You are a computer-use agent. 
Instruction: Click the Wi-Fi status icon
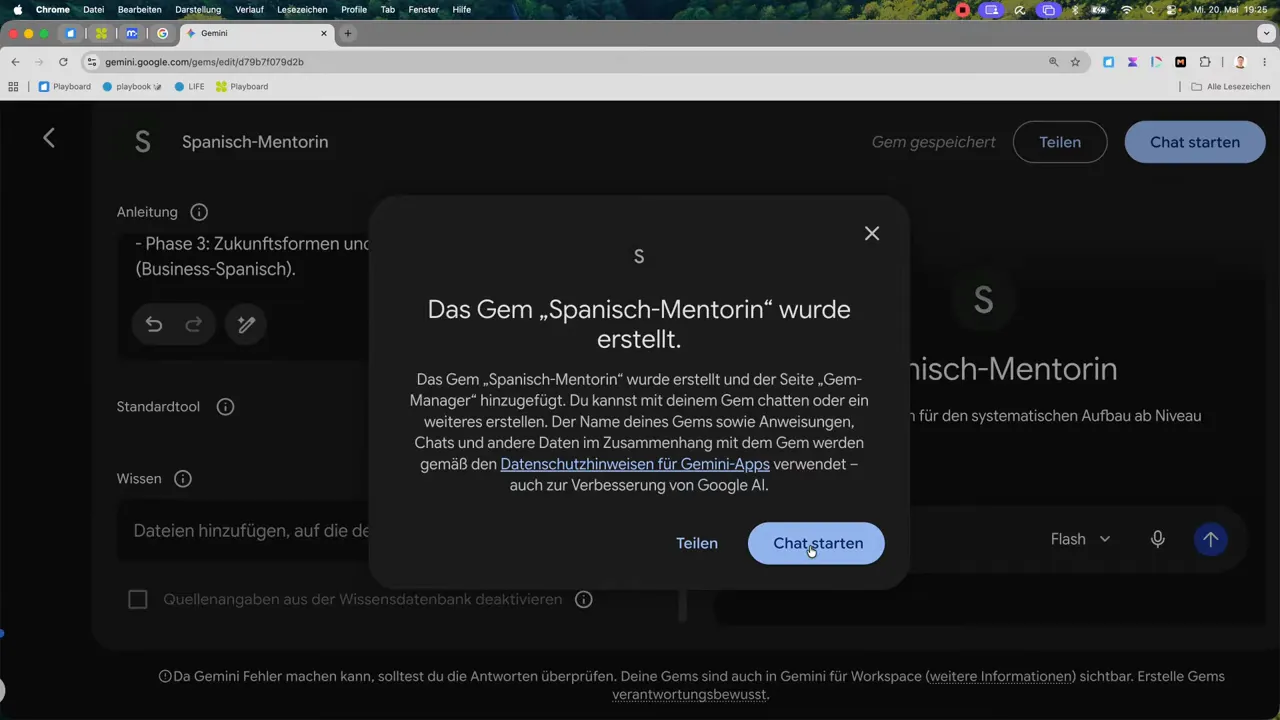pyautogui.click(x=1127, y=9)
